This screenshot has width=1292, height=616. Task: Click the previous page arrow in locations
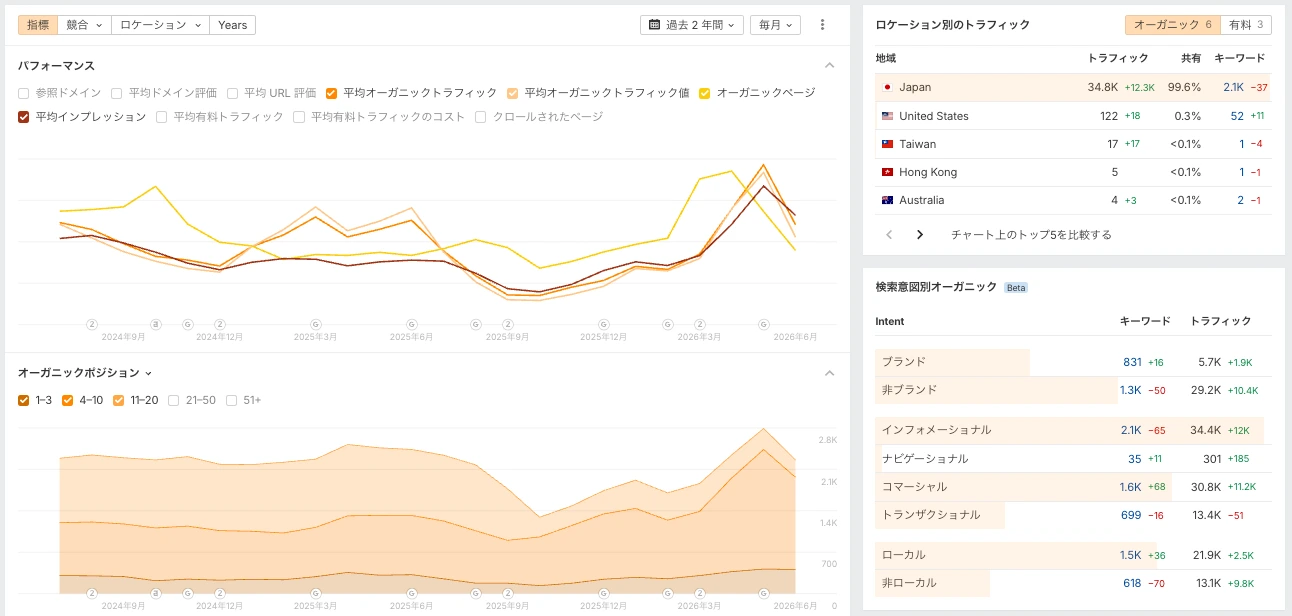(x=888, y=235)
